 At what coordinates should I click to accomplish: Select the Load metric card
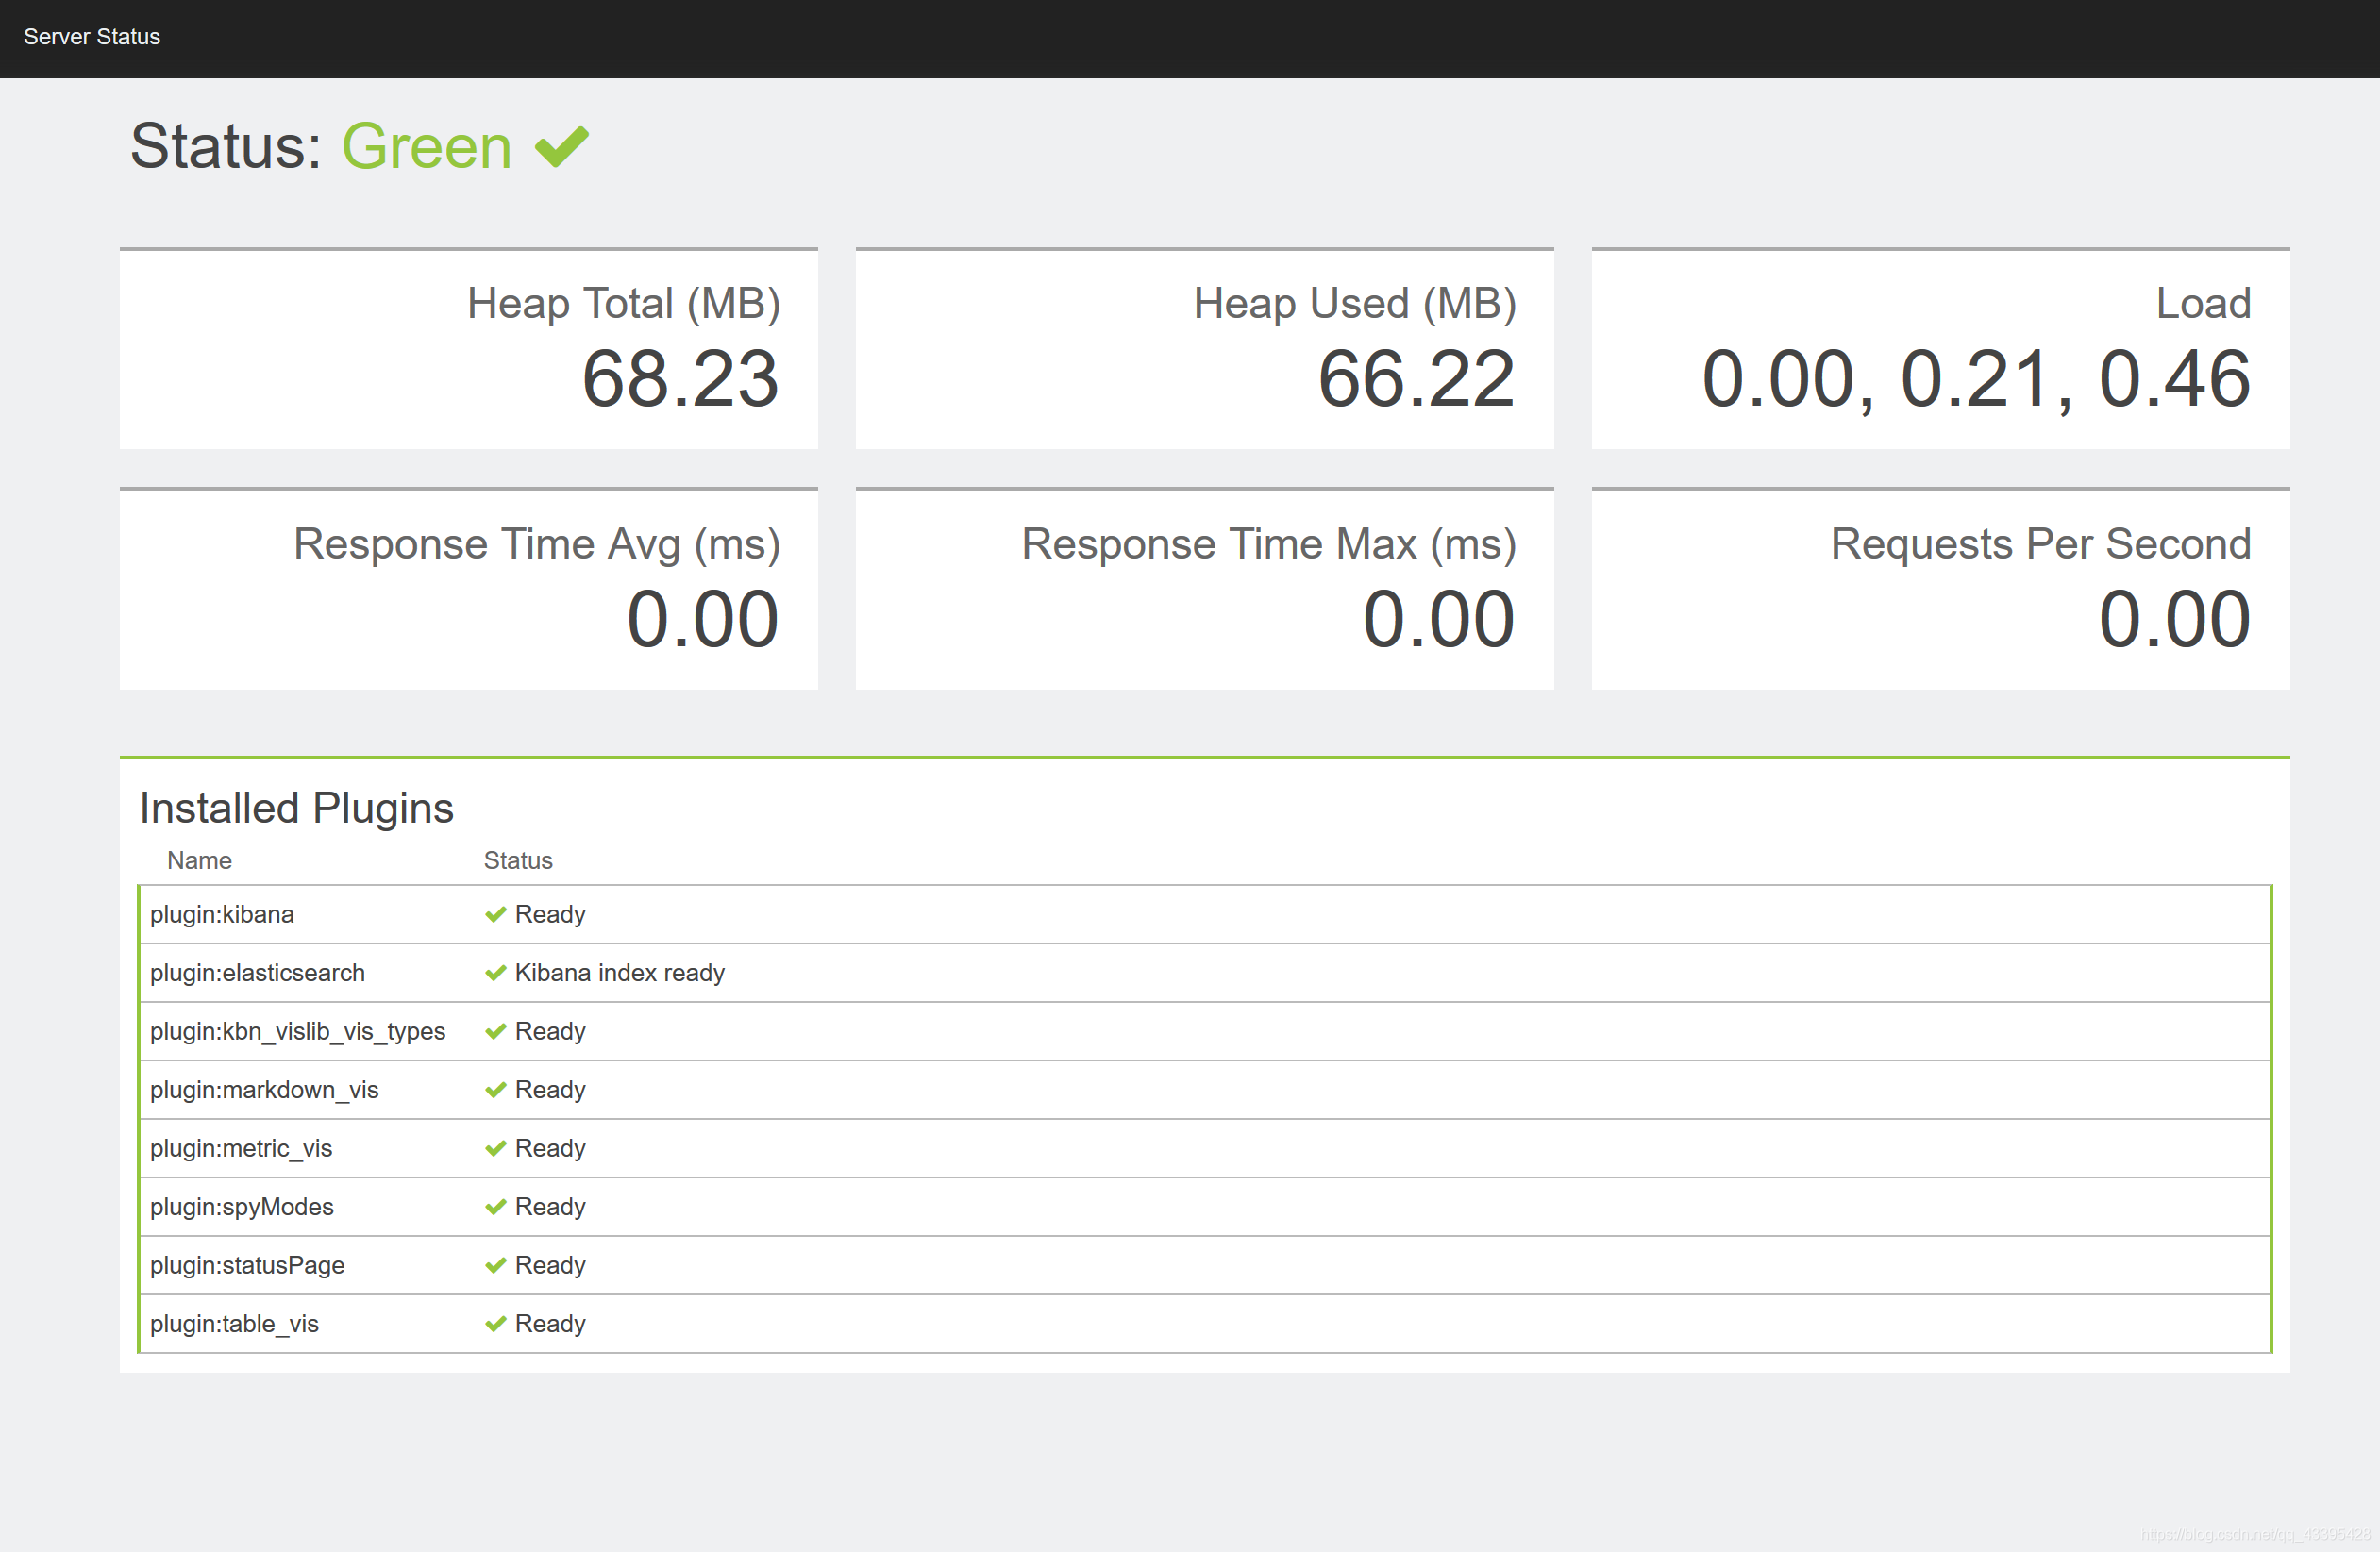pos(1940,348)
